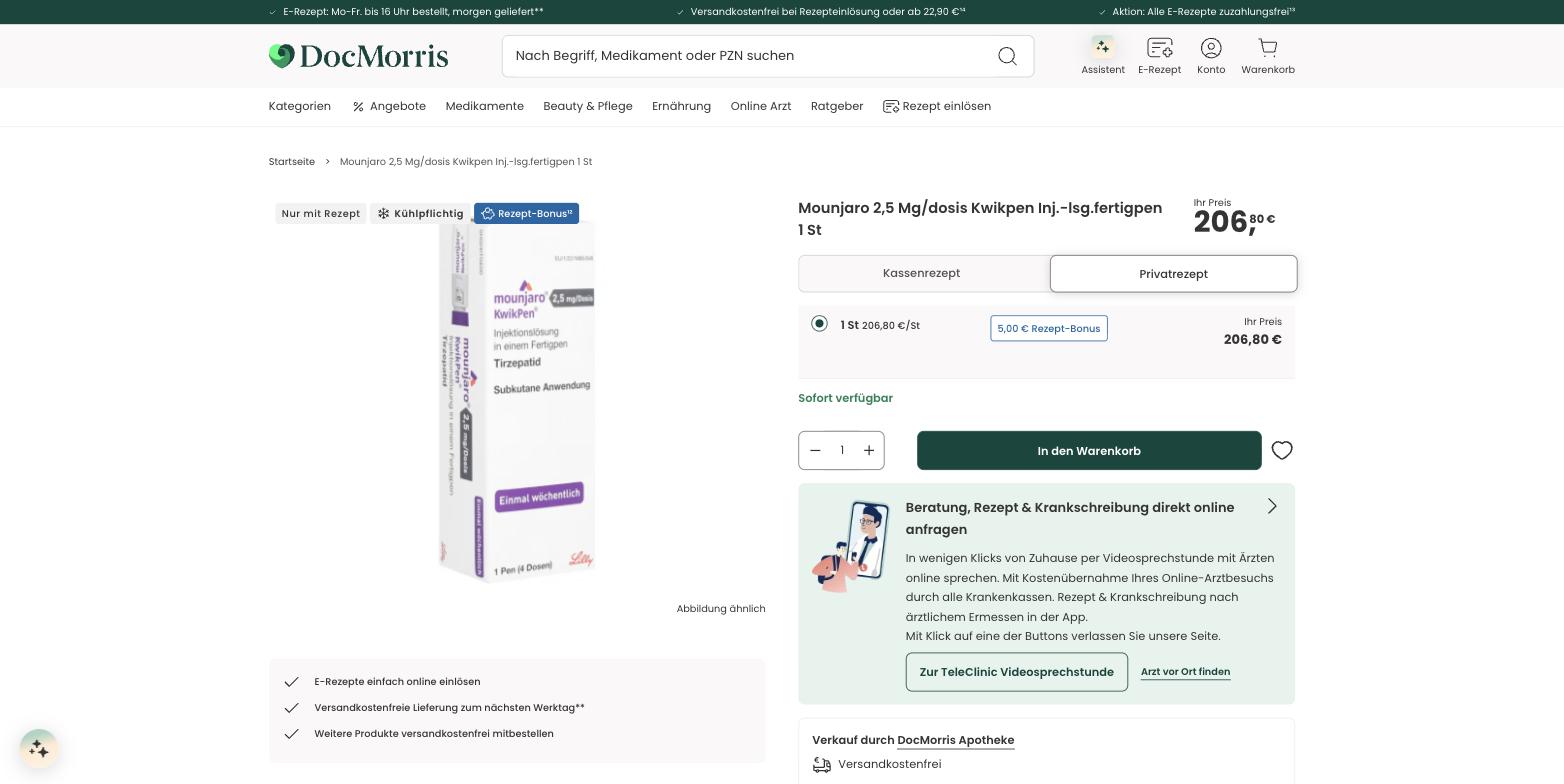Click Zur TeleClinic Videosprechstunde button
Image resolution: width=1564 pixels, height=784 pixels.
coord(1017,672)
